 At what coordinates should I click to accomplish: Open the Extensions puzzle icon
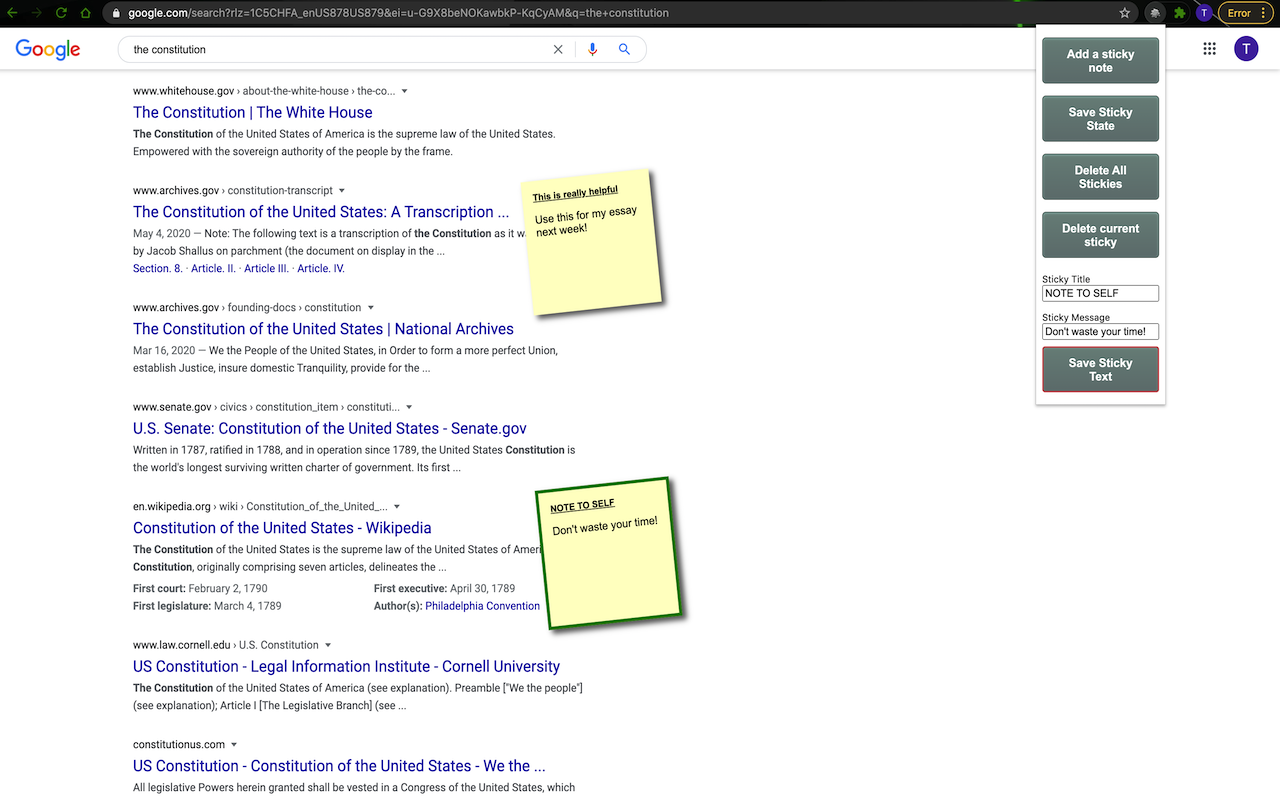click(1180, 13)
